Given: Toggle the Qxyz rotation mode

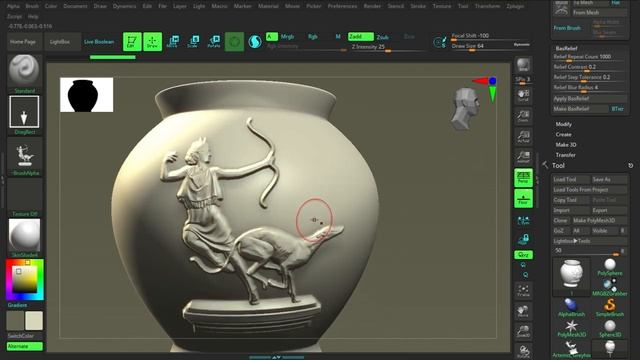Looking at the screenshot, I should click(x=523, y=255).
